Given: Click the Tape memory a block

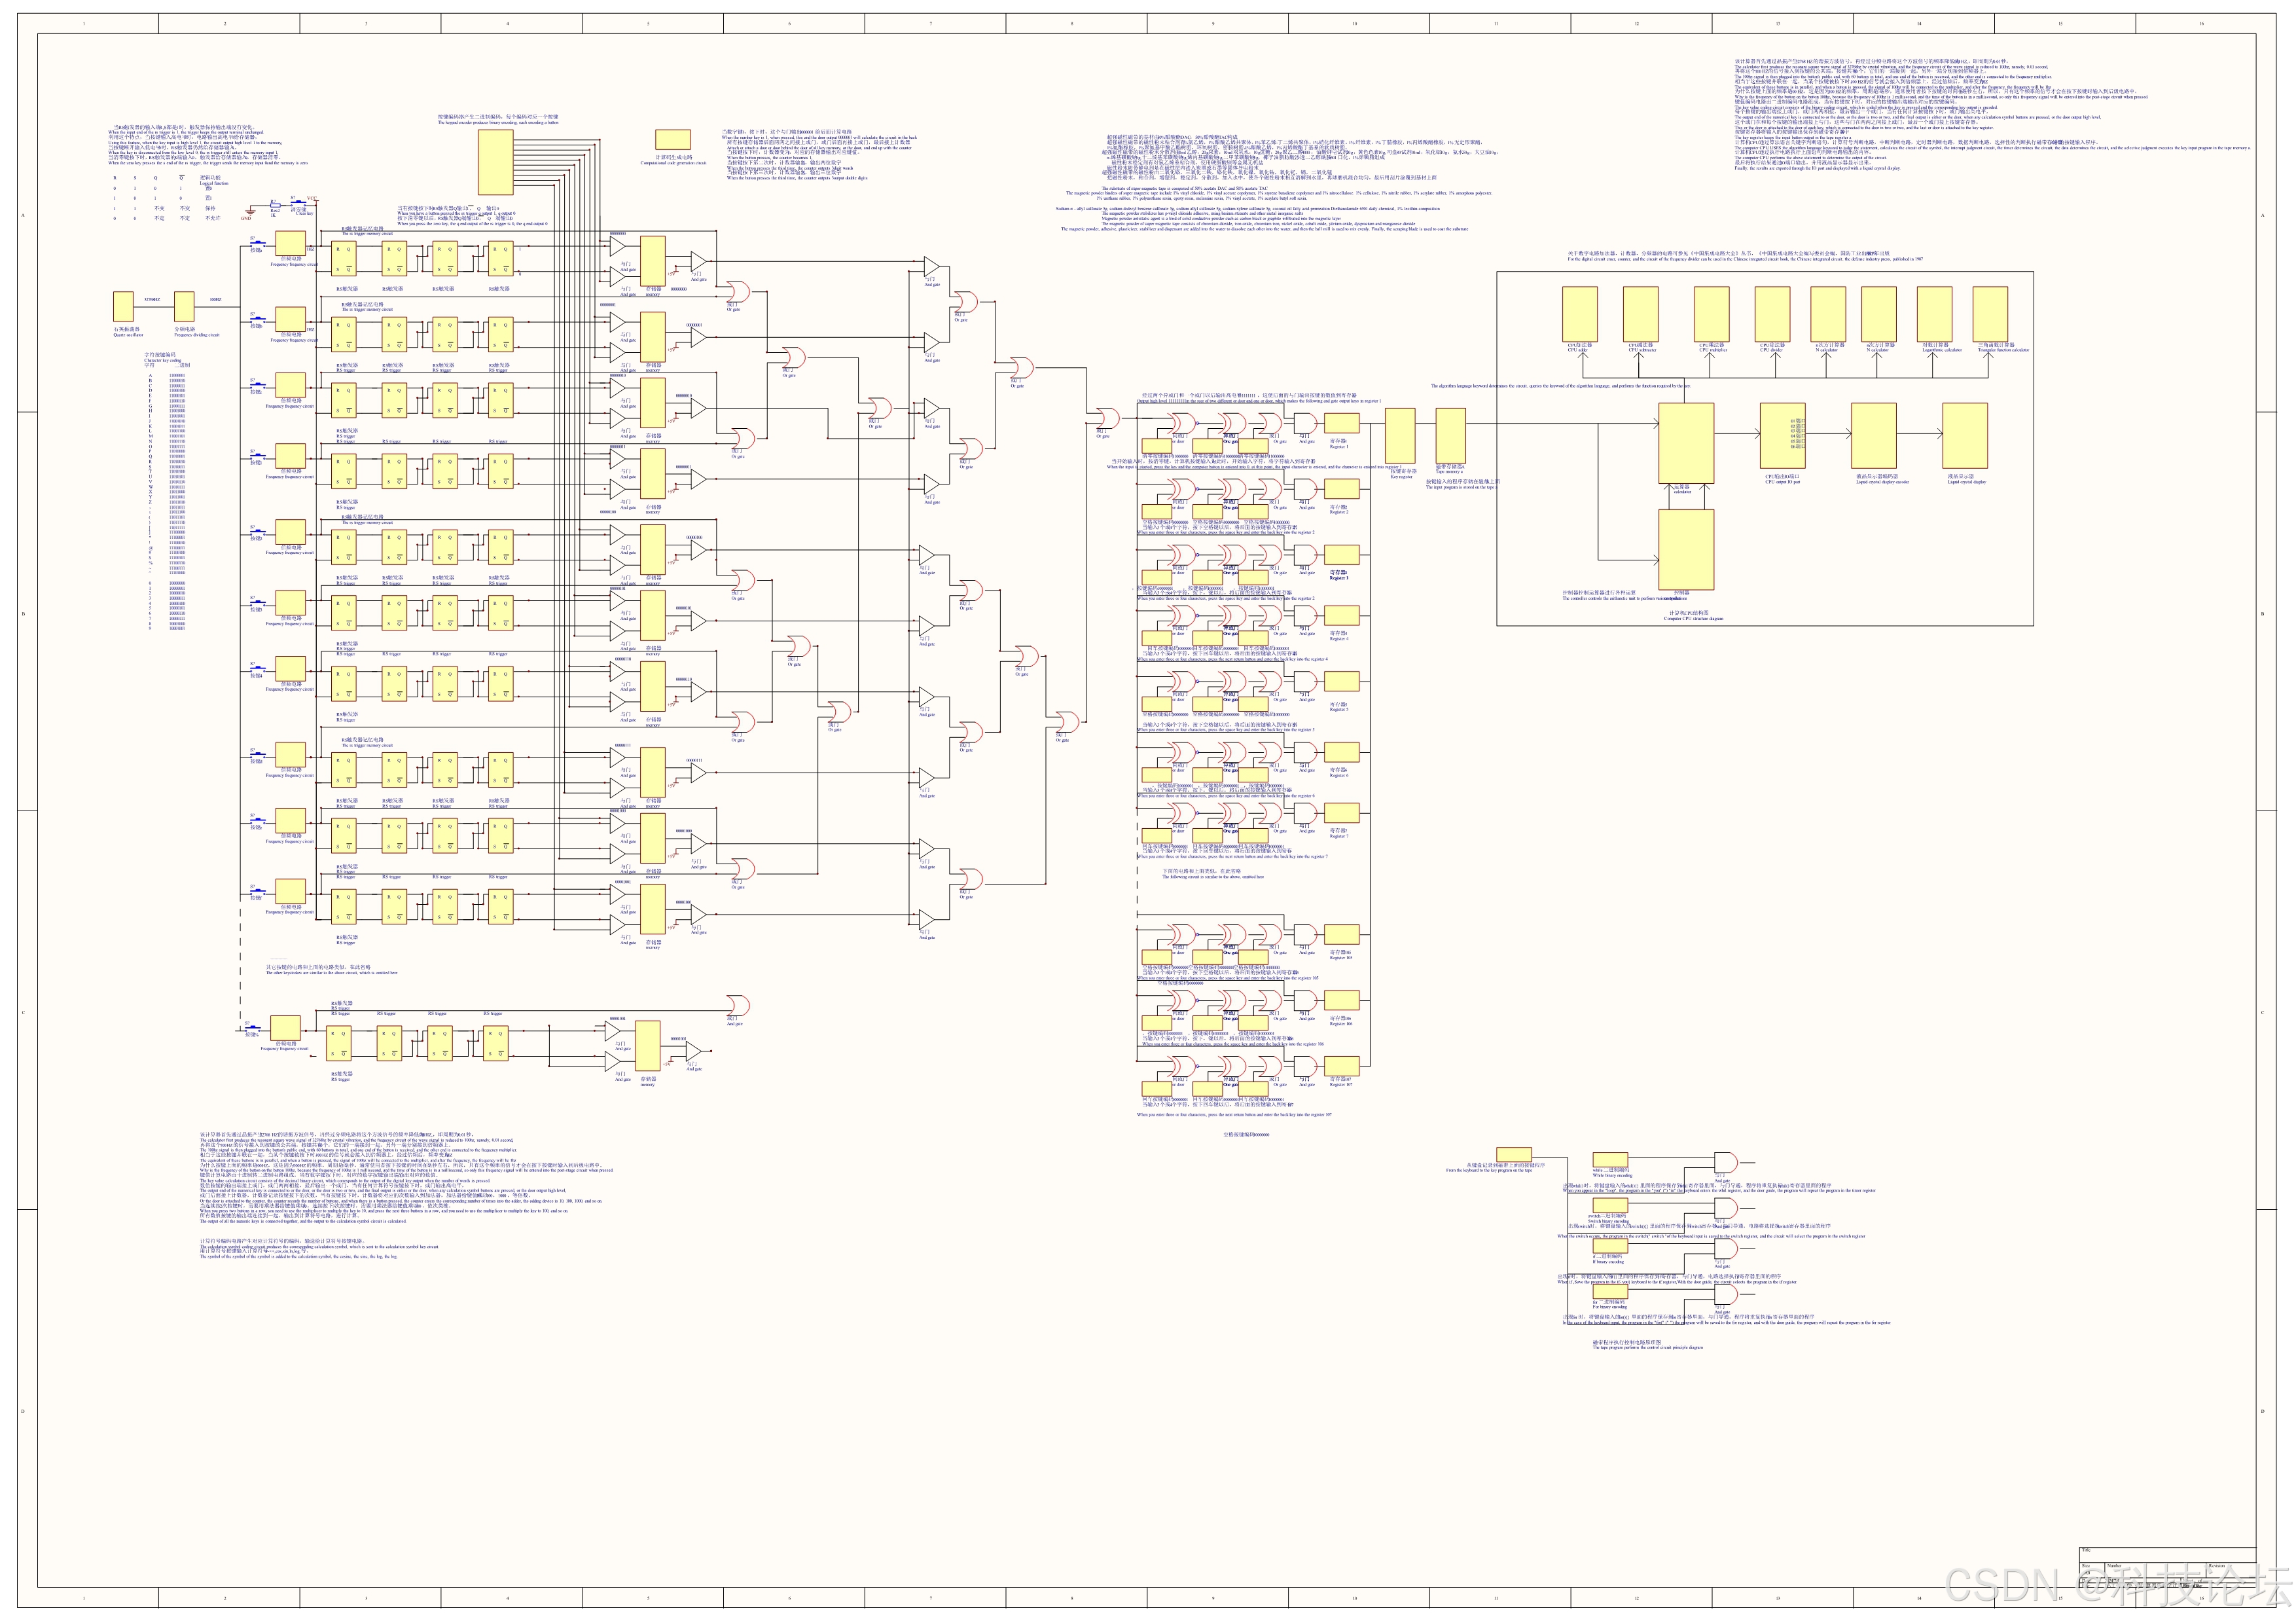Looking at the screenshot, I should pyautogui.click(x=1450, y=436).
